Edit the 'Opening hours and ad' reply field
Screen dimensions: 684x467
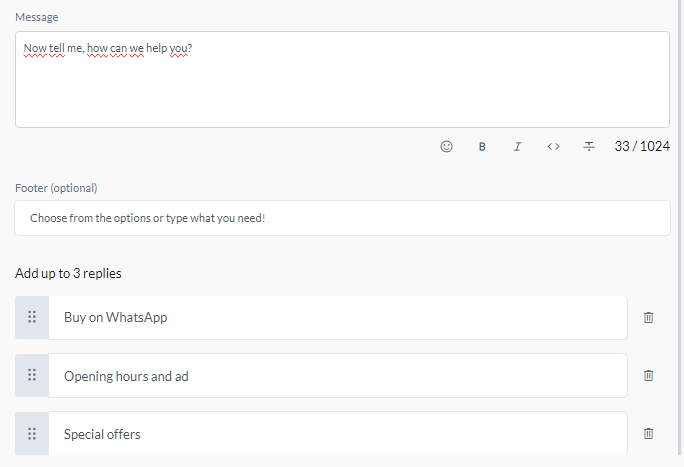338,376
